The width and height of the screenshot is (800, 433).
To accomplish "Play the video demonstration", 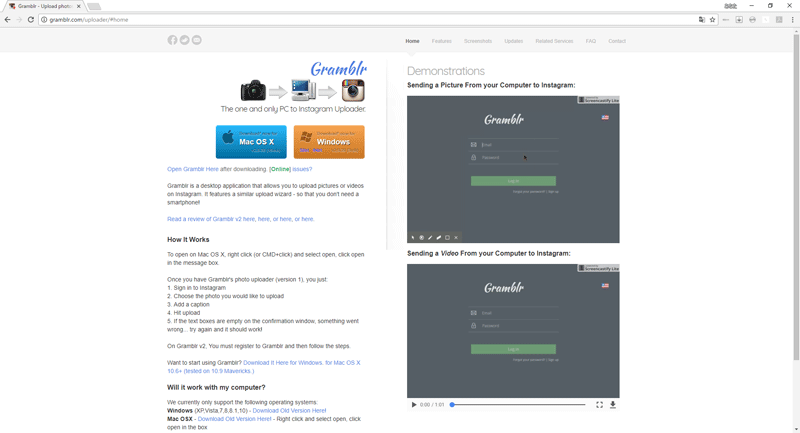I will click(414, 404).
